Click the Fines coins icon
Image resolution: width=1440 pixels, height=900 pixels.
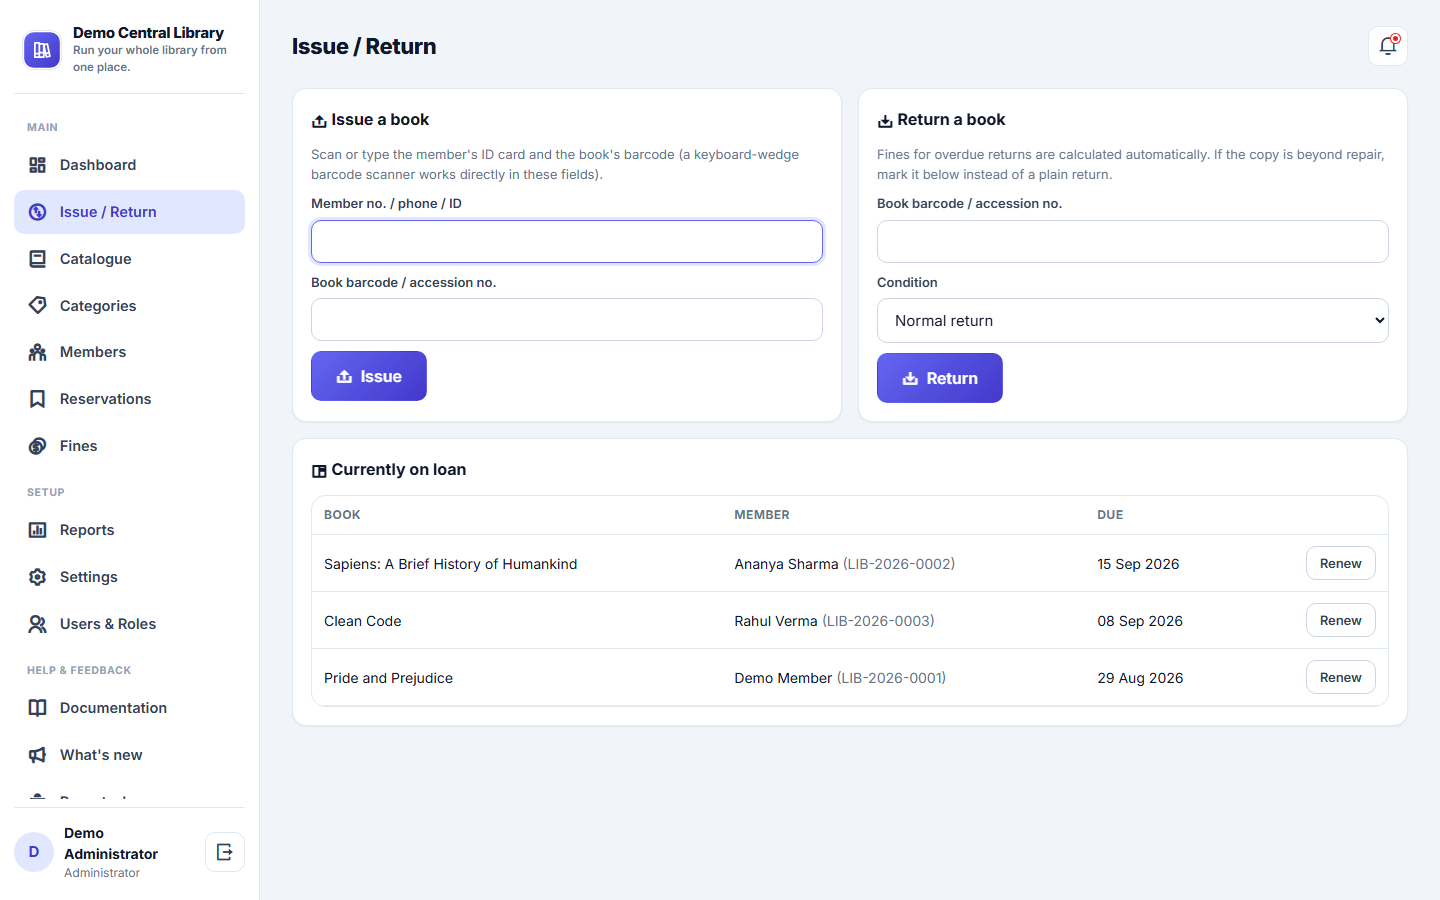[x=38, y=446]
